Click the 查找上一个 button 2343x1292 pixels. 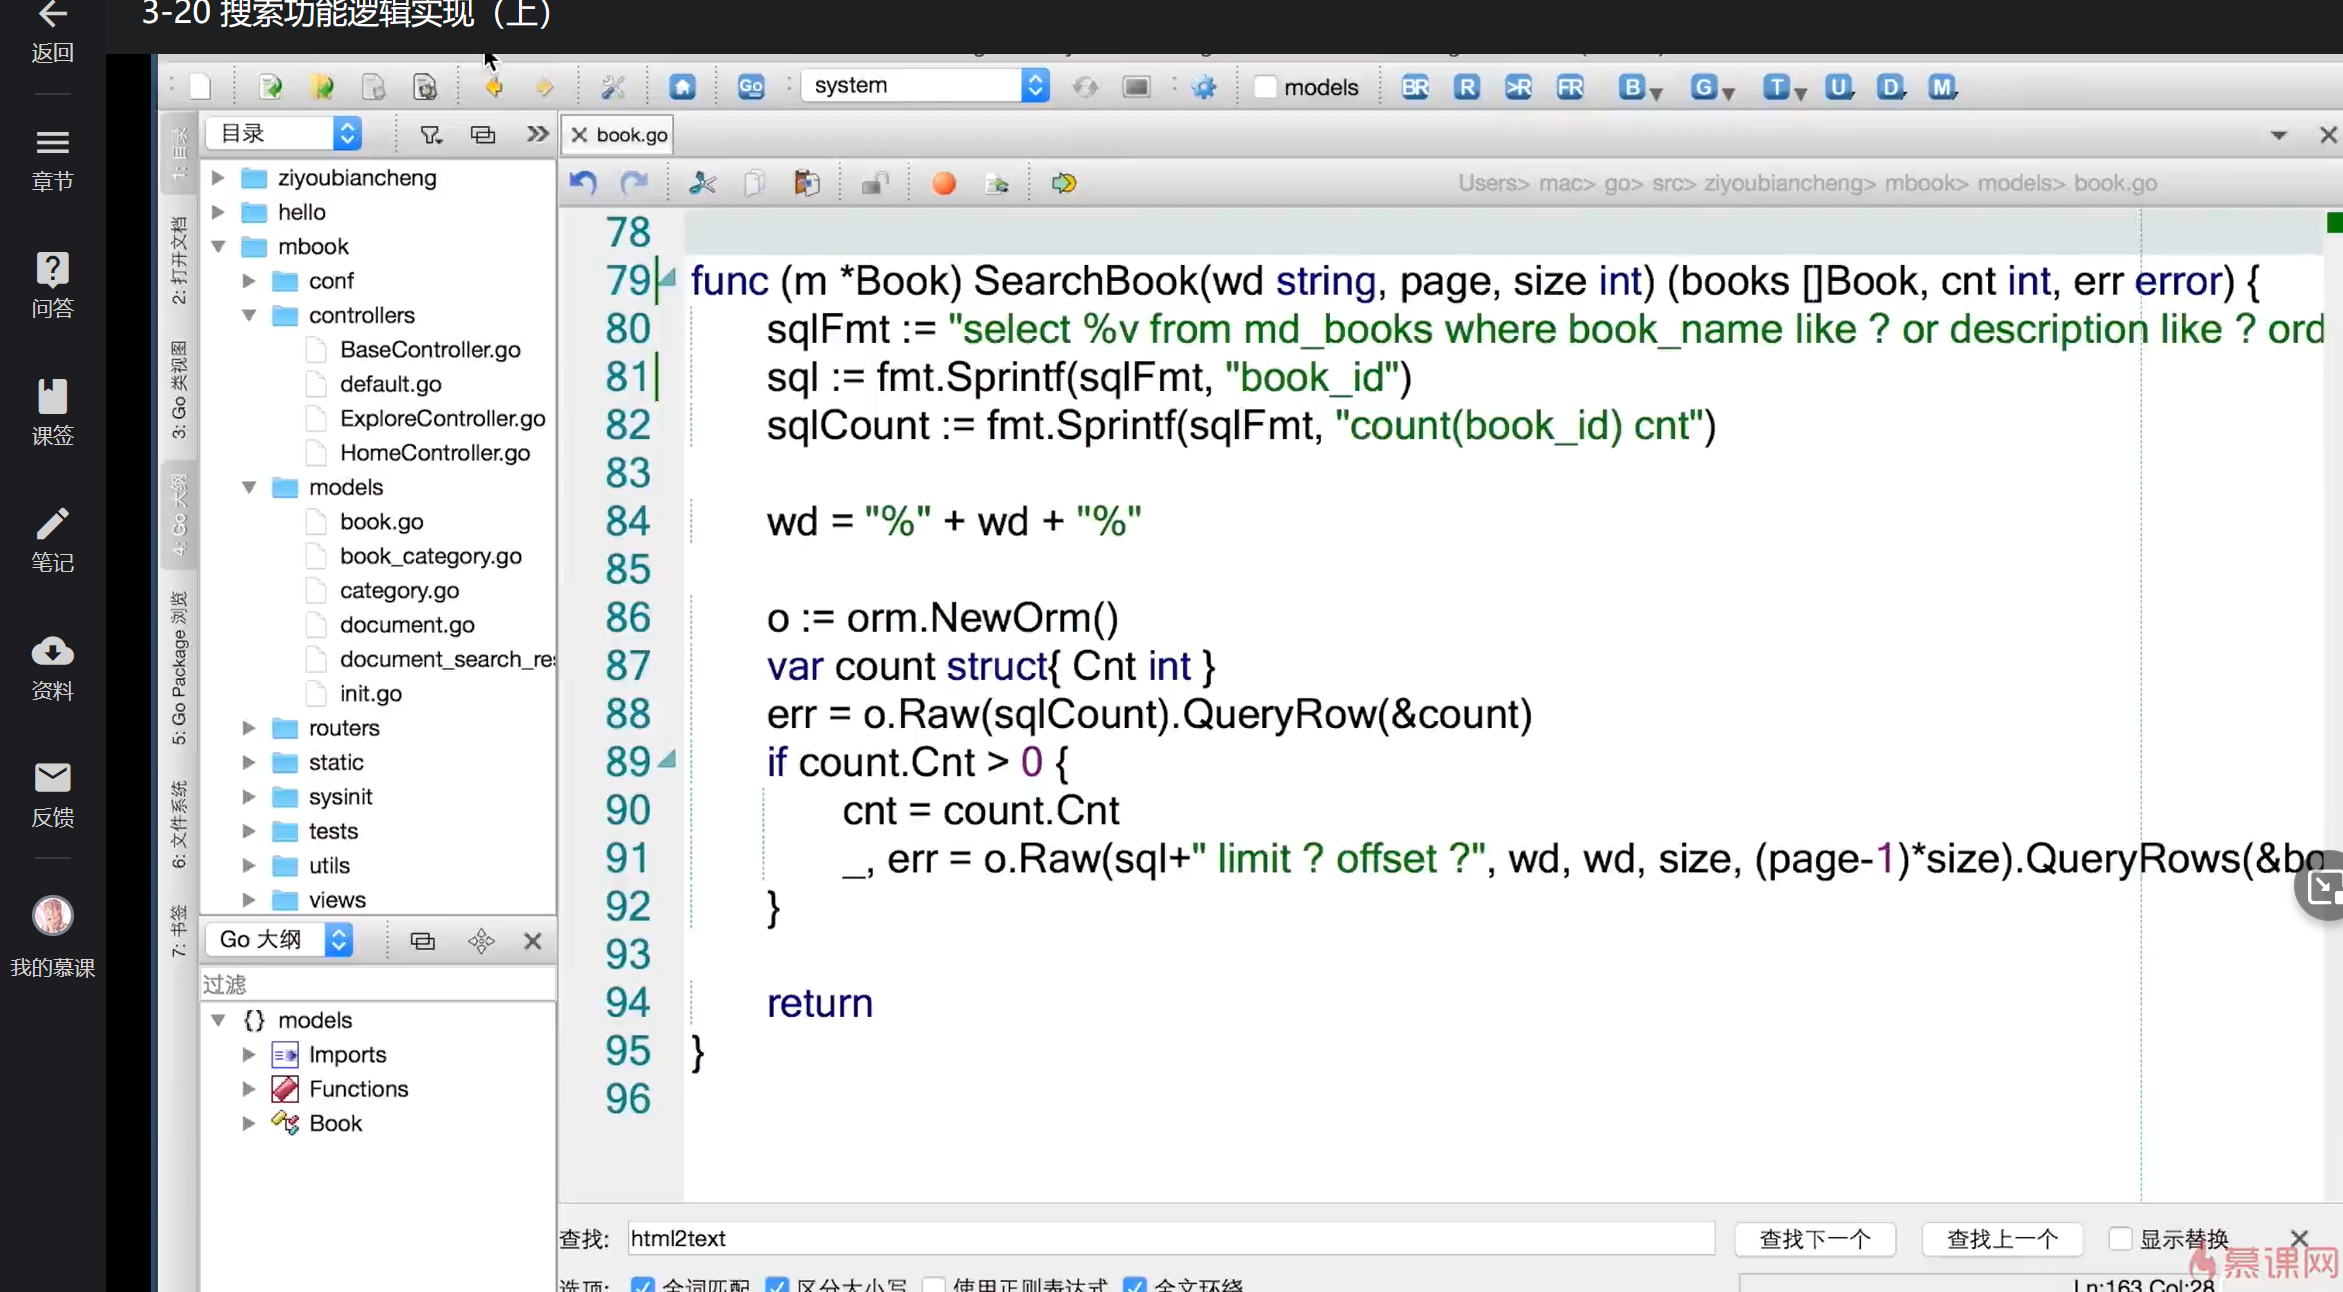2001,1238
